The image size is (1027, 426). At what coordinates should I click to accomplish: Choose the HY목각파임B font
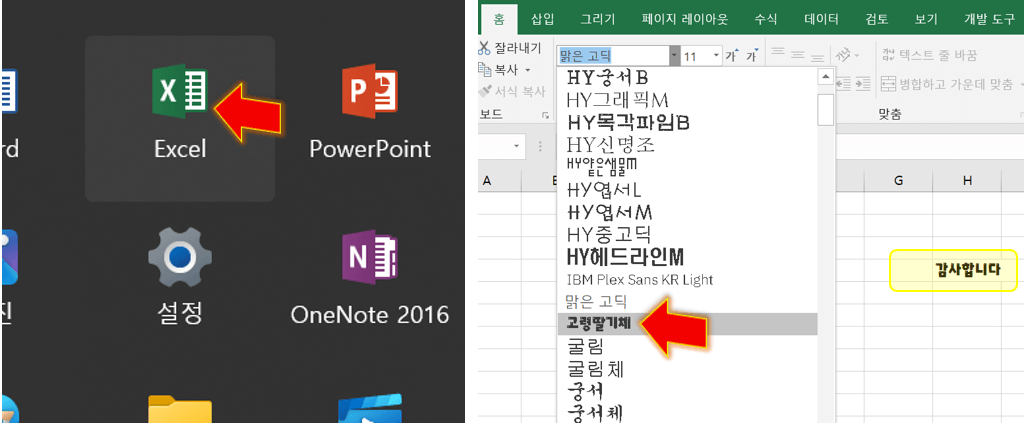tap(686, 123)
